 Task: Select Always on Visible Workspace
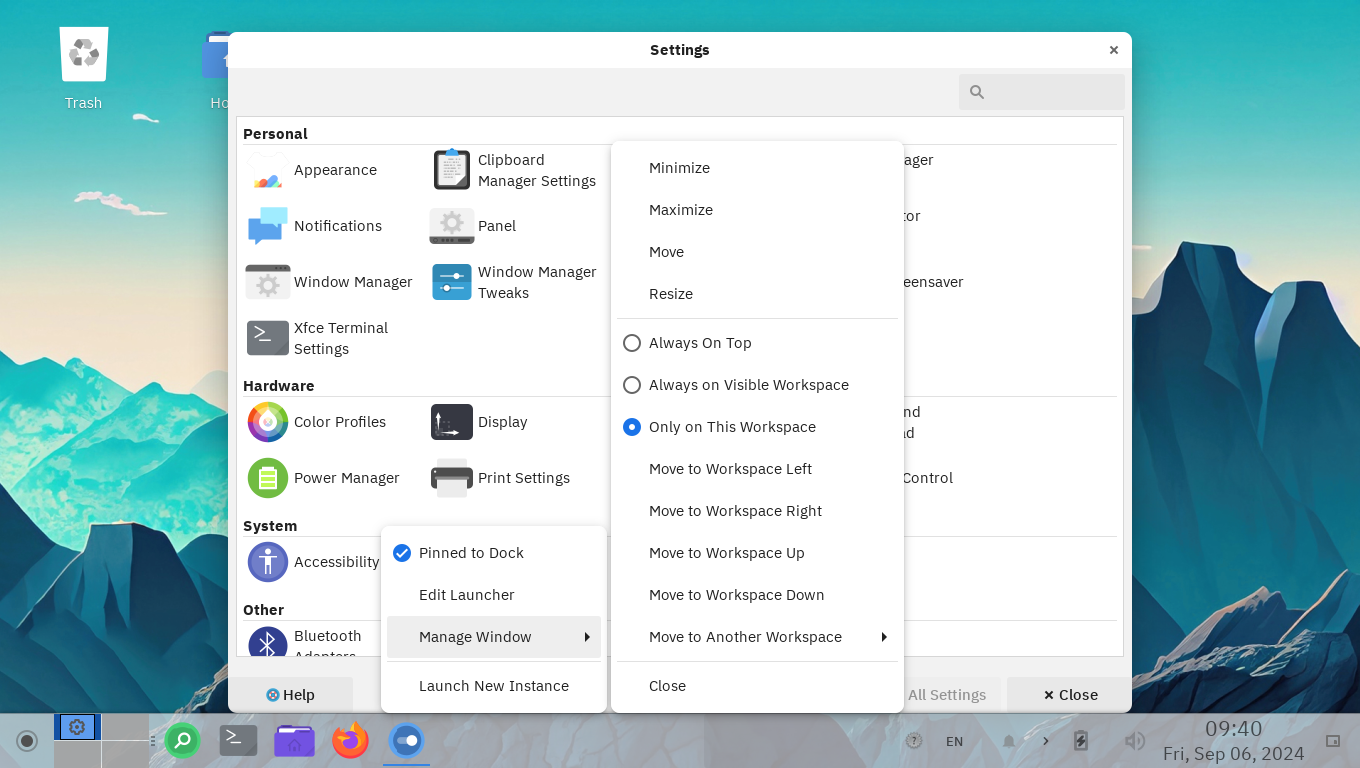click(x=748, y=385)
